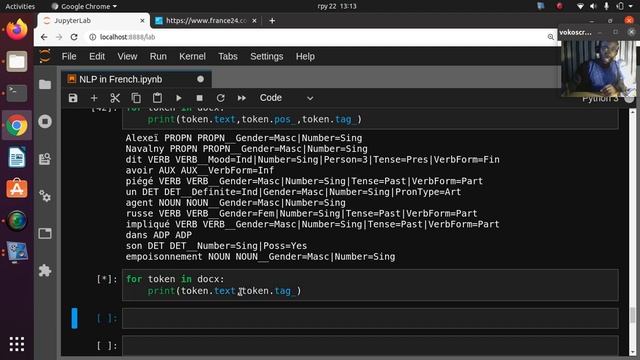Close the JupyterLab browser tab
The height and width of the screenshot is (360, 640).
click(x=142, y=20)
